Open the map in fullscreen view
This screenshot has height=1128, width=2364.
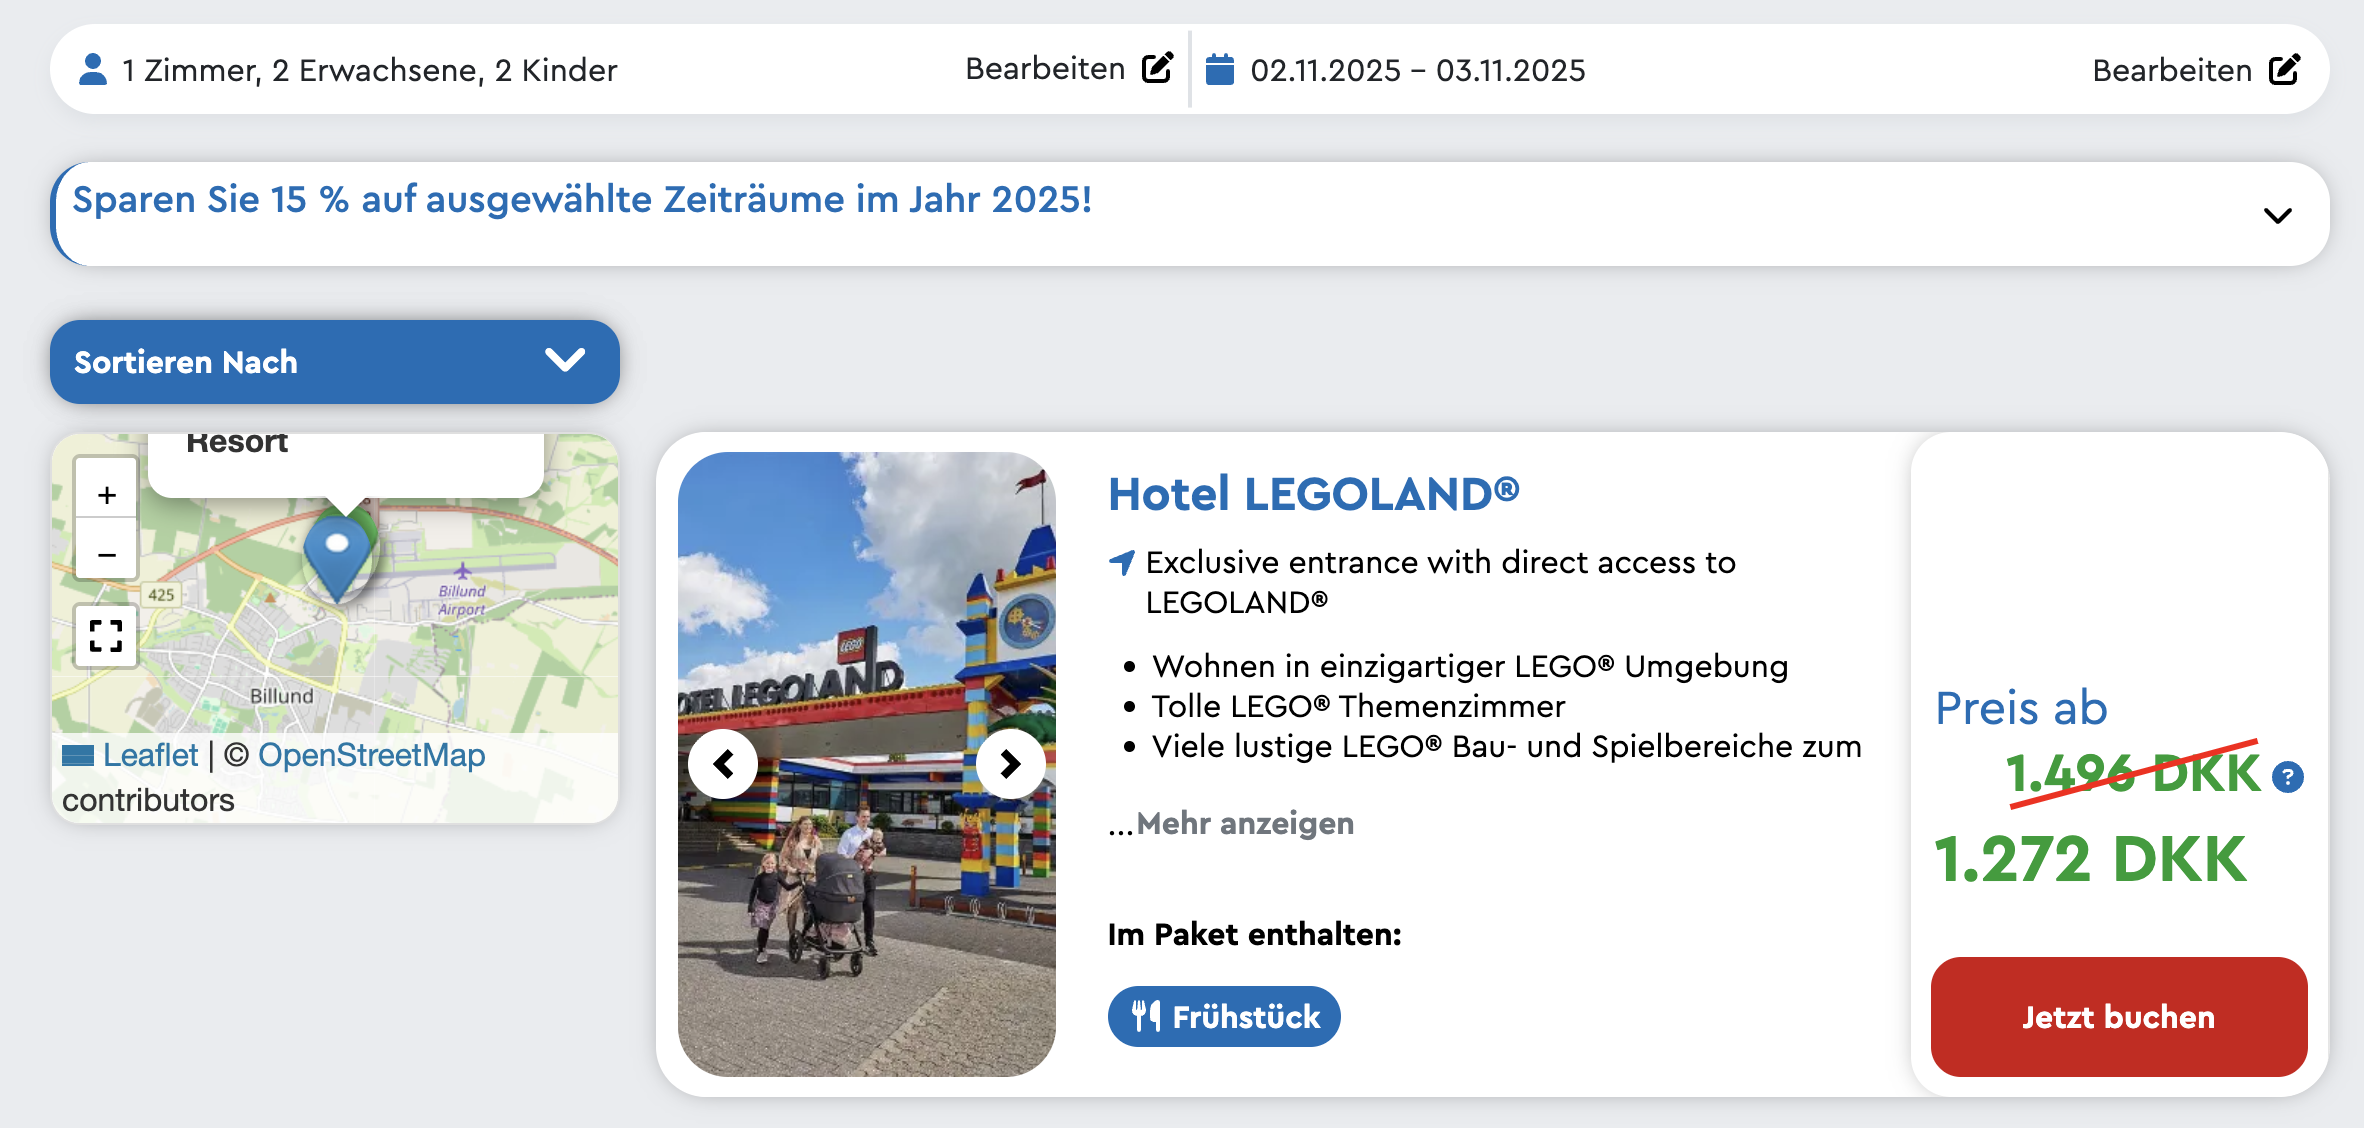pyautogui.click(x=106, y=635)
